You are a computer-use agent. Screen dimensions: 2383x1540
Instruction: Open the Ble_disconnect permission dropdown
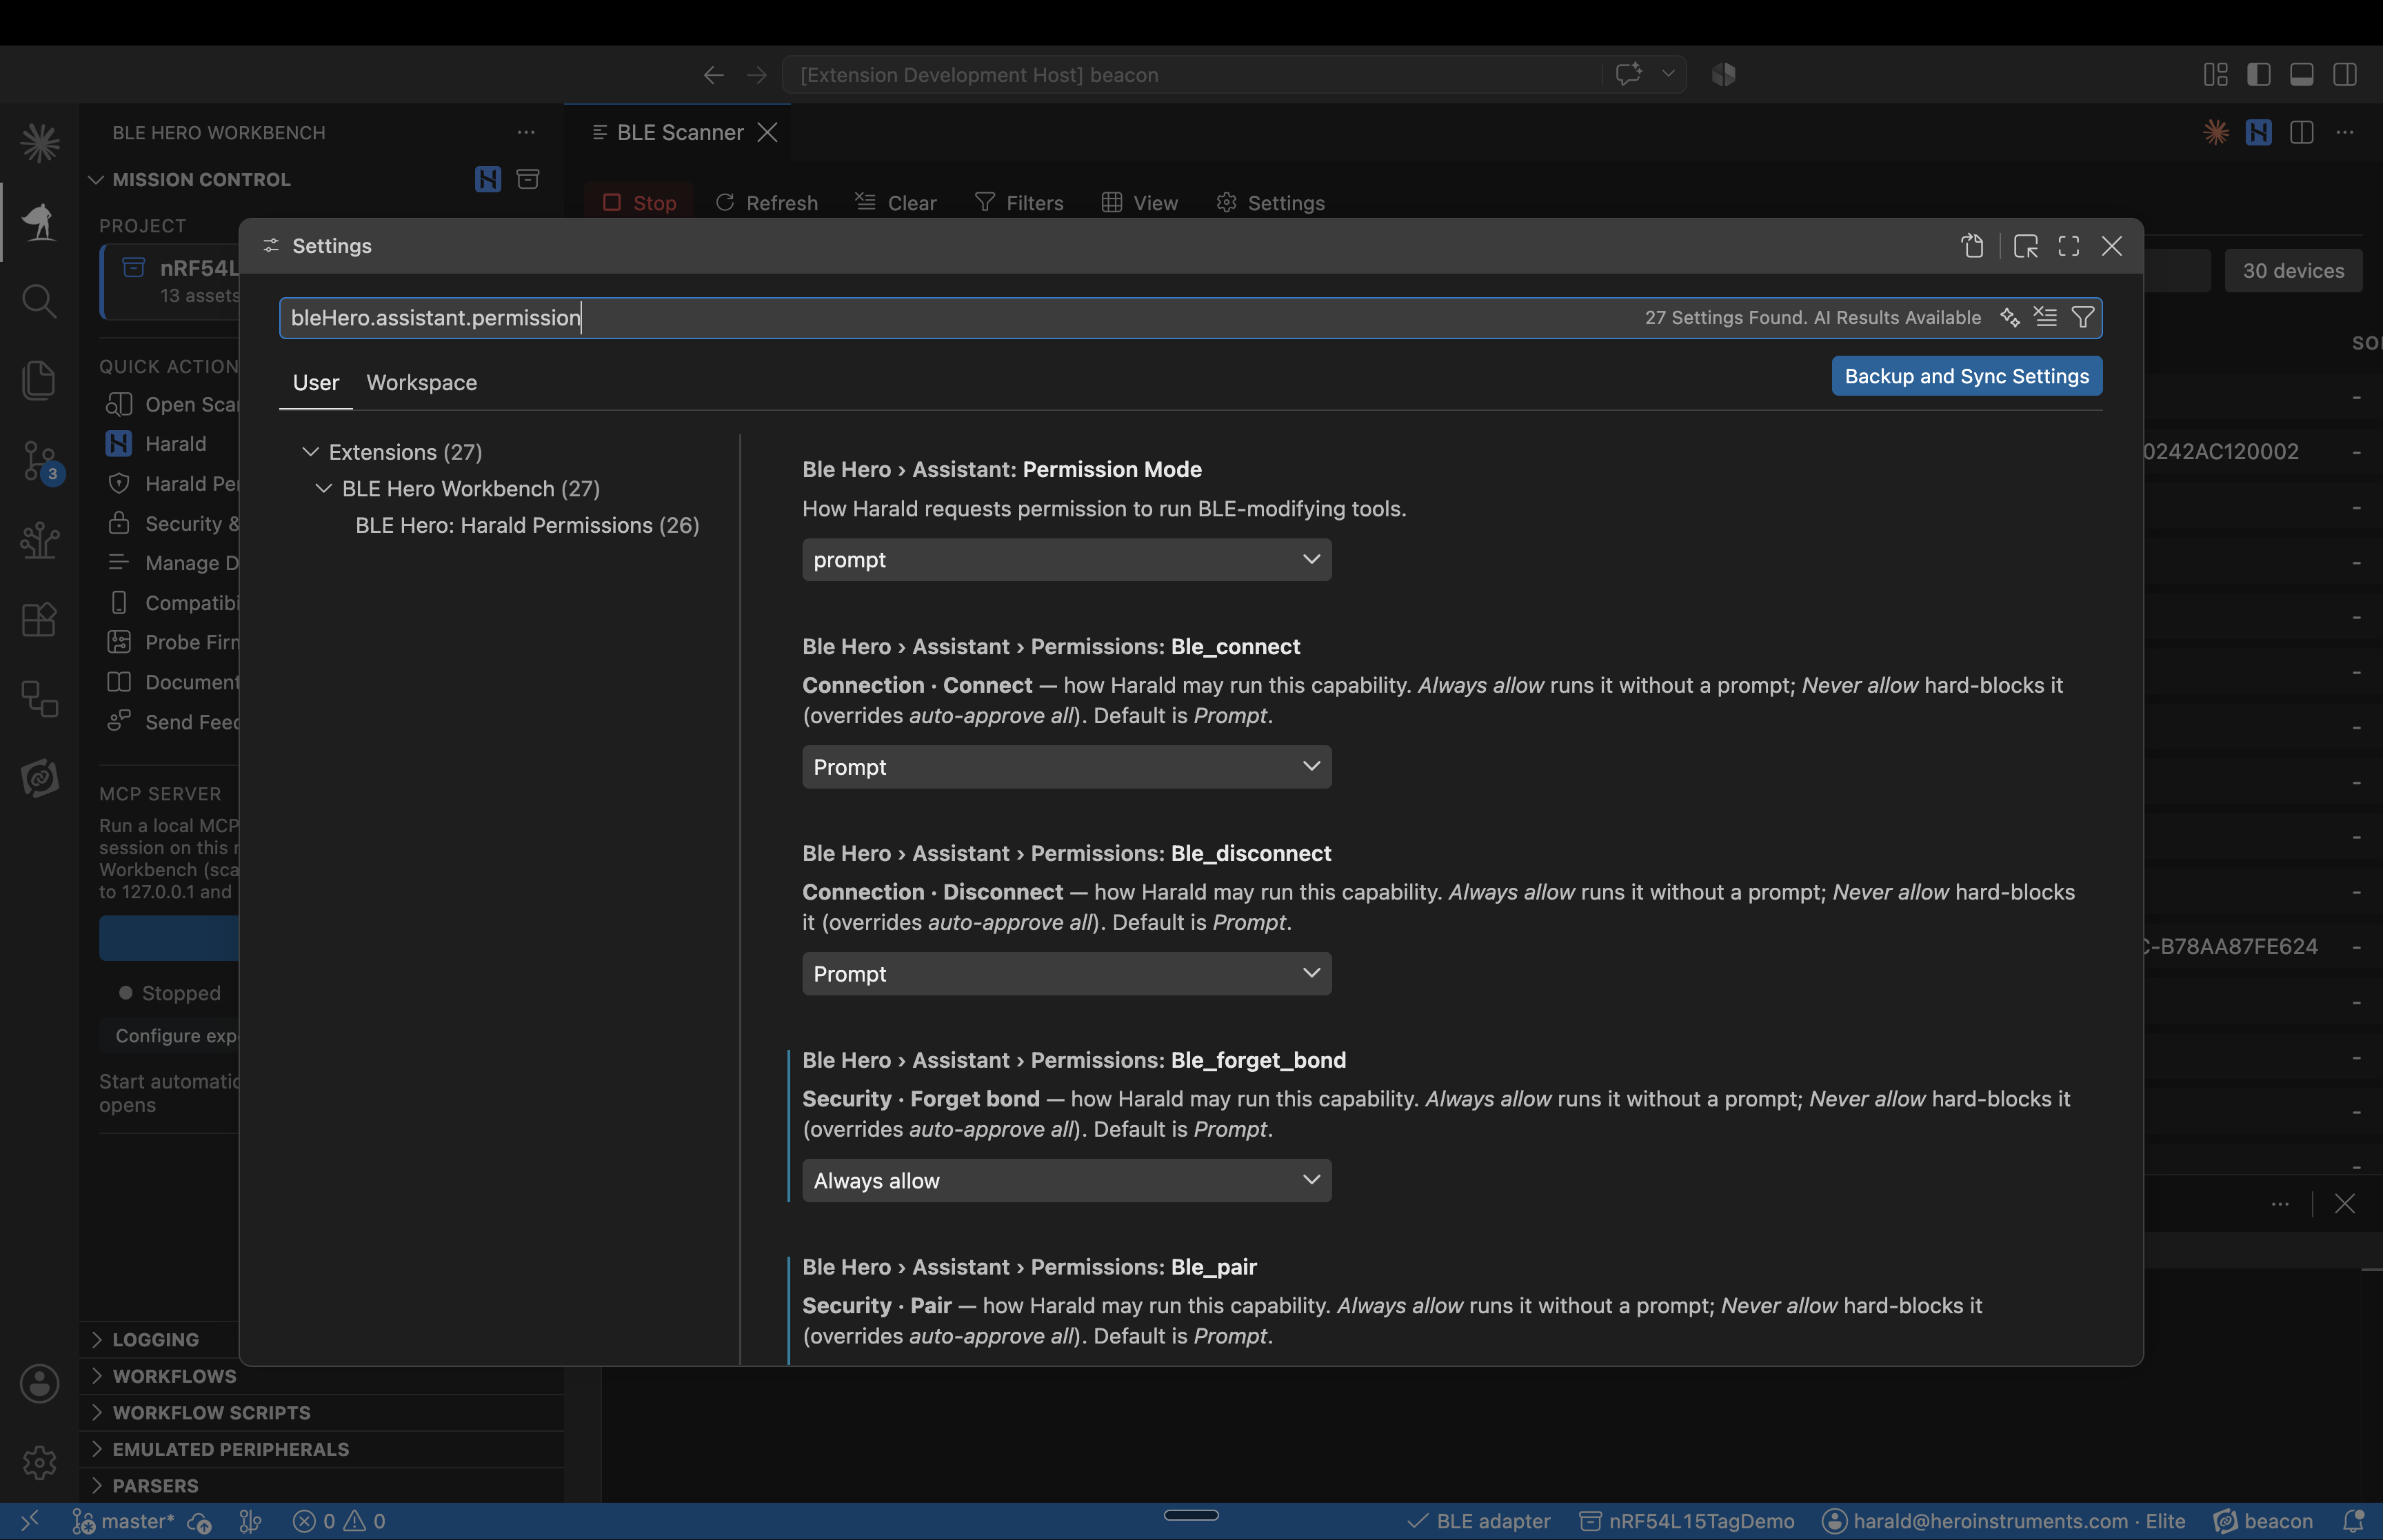coord(1066,974)
